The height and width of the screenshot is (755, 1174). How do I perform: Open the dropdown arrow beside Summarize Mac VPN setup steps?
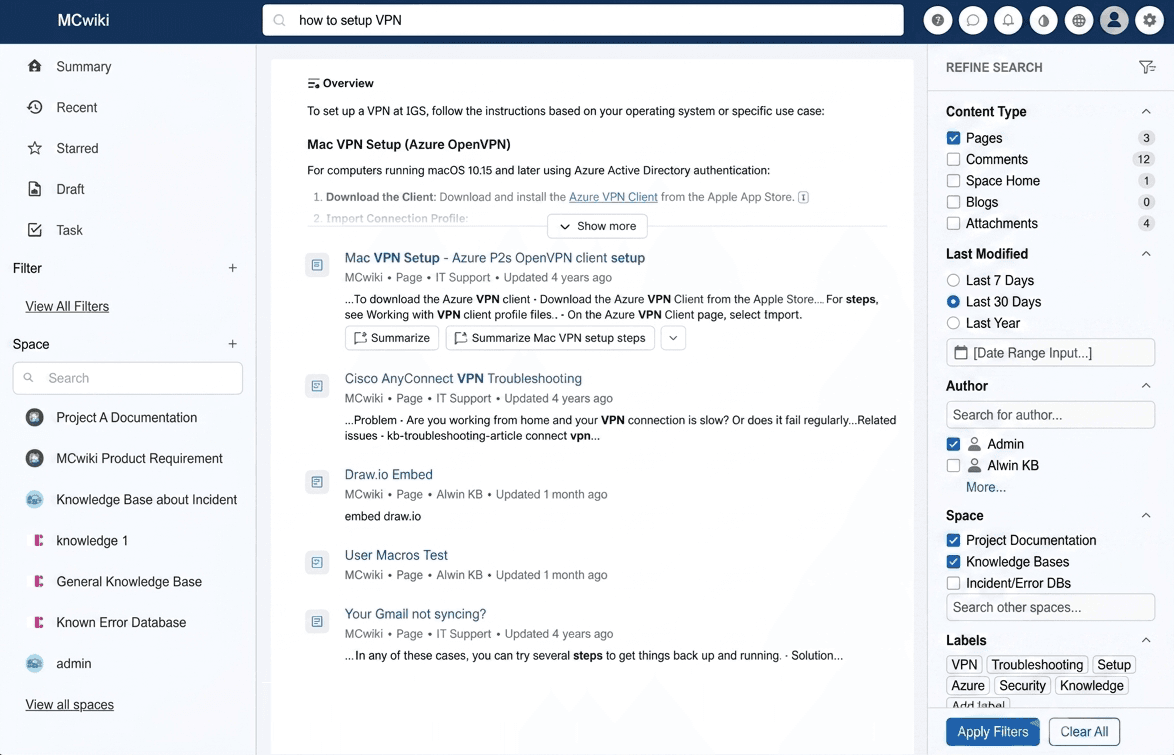coord(673,338)
